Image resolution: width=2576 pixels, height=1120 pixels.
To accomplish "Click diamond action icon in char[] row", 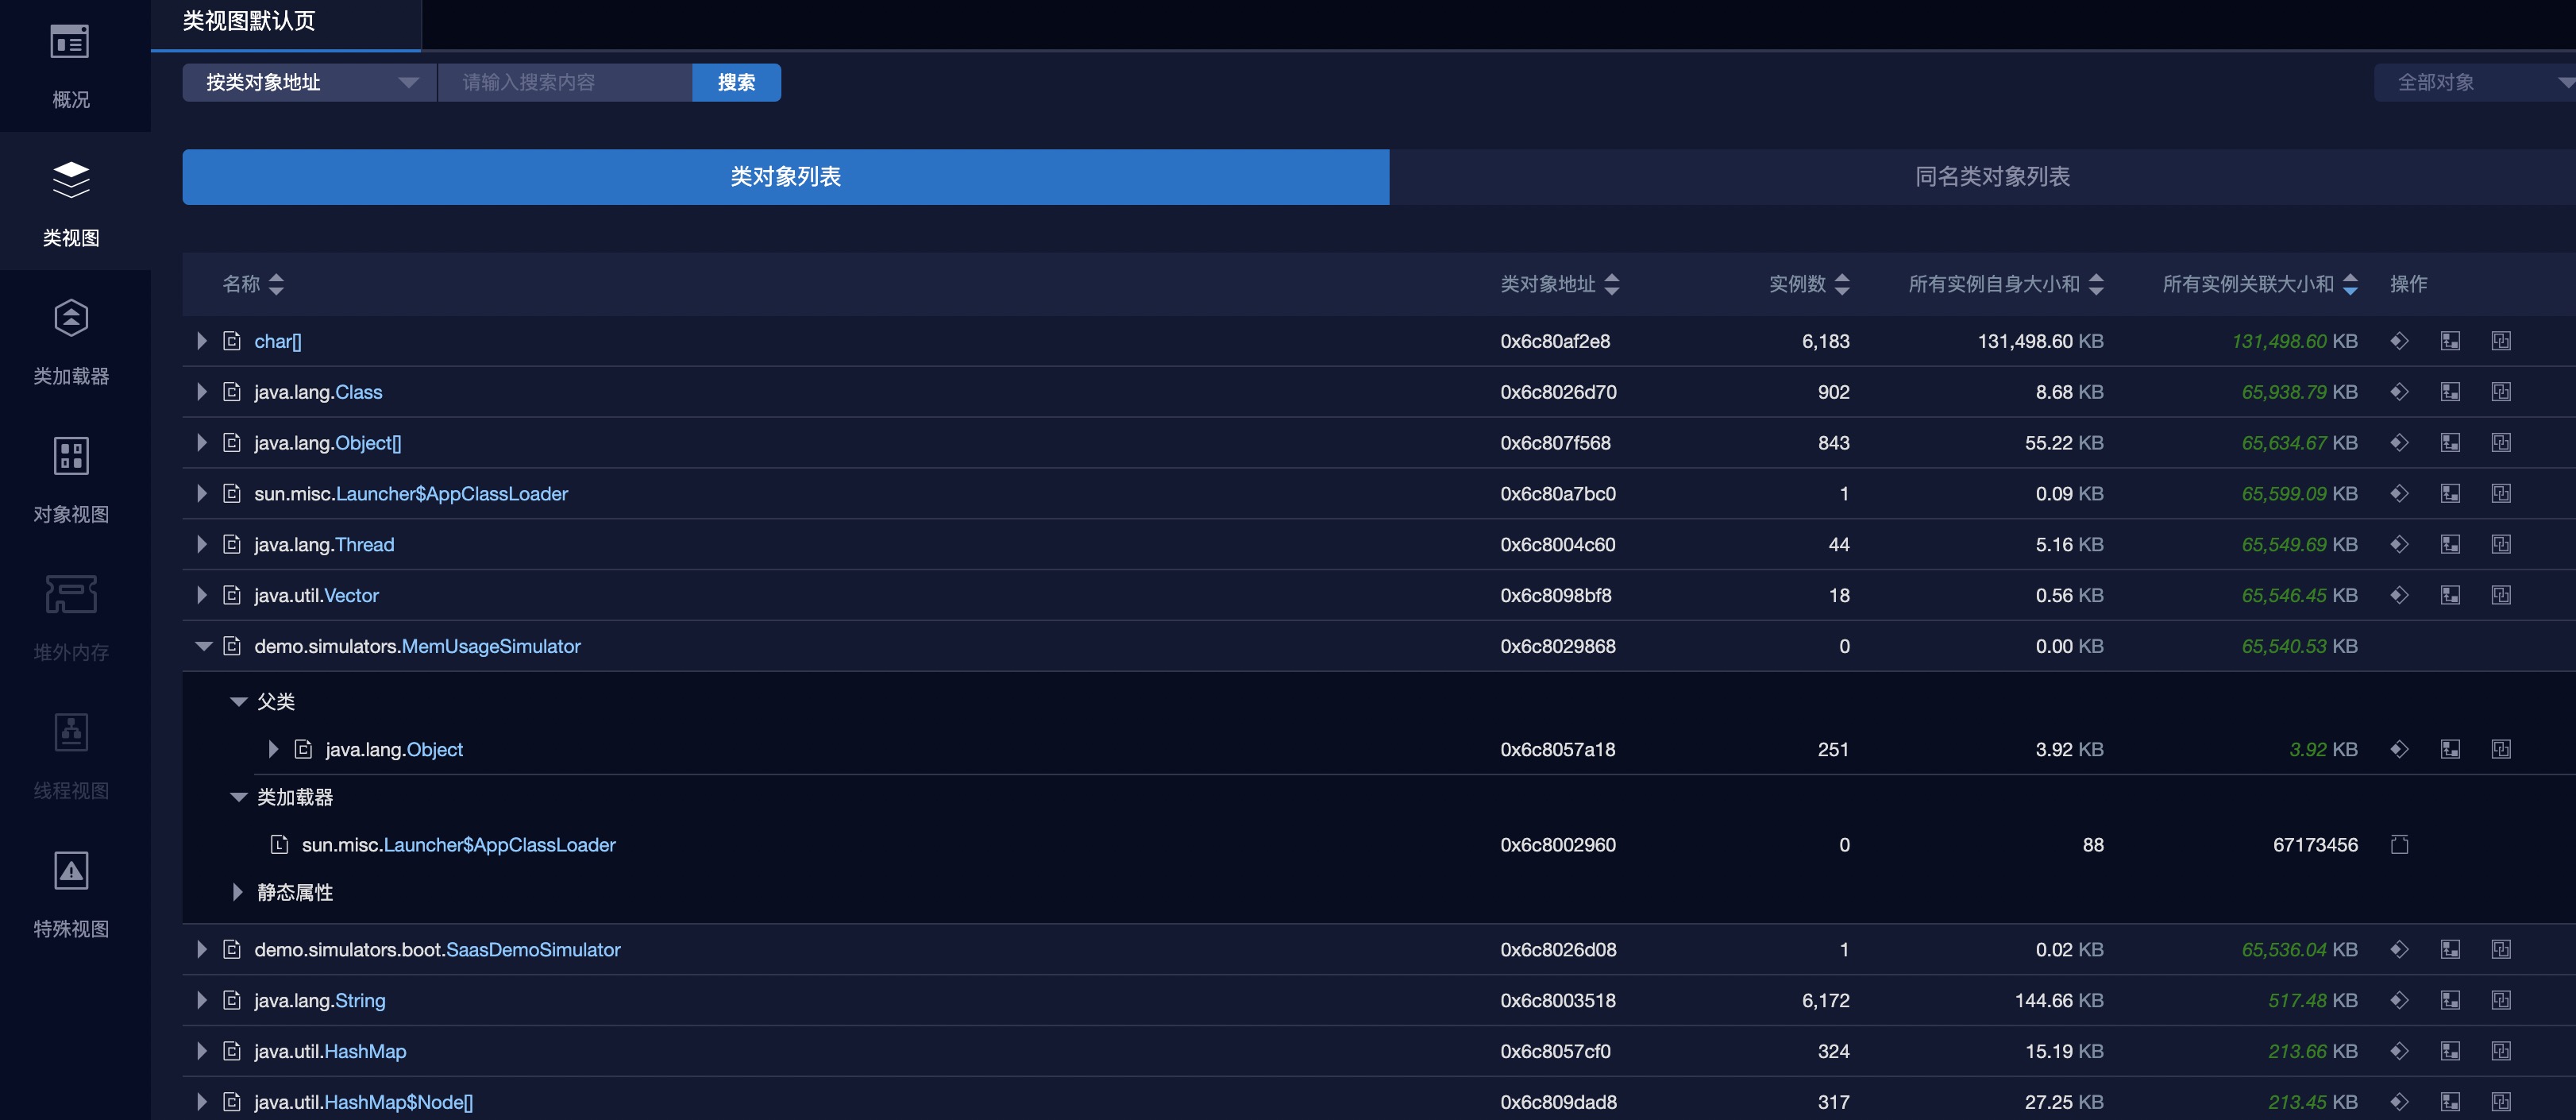I will point(2399,341).
